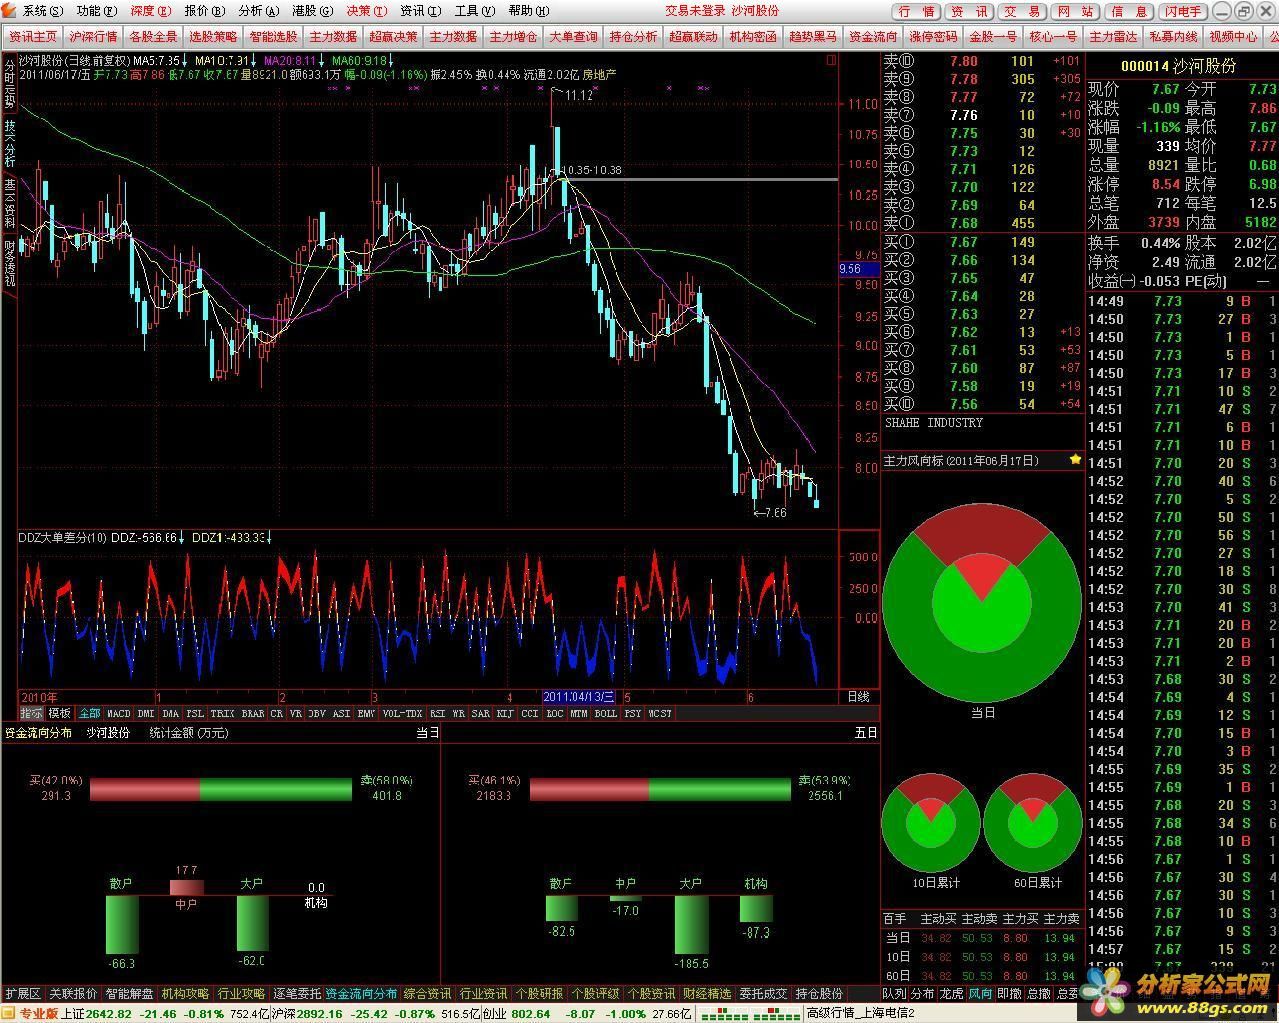This screenshot has height=1023, width=1279.
Task: Click the 10日累计 pie chart
Action: coord(931,822)
